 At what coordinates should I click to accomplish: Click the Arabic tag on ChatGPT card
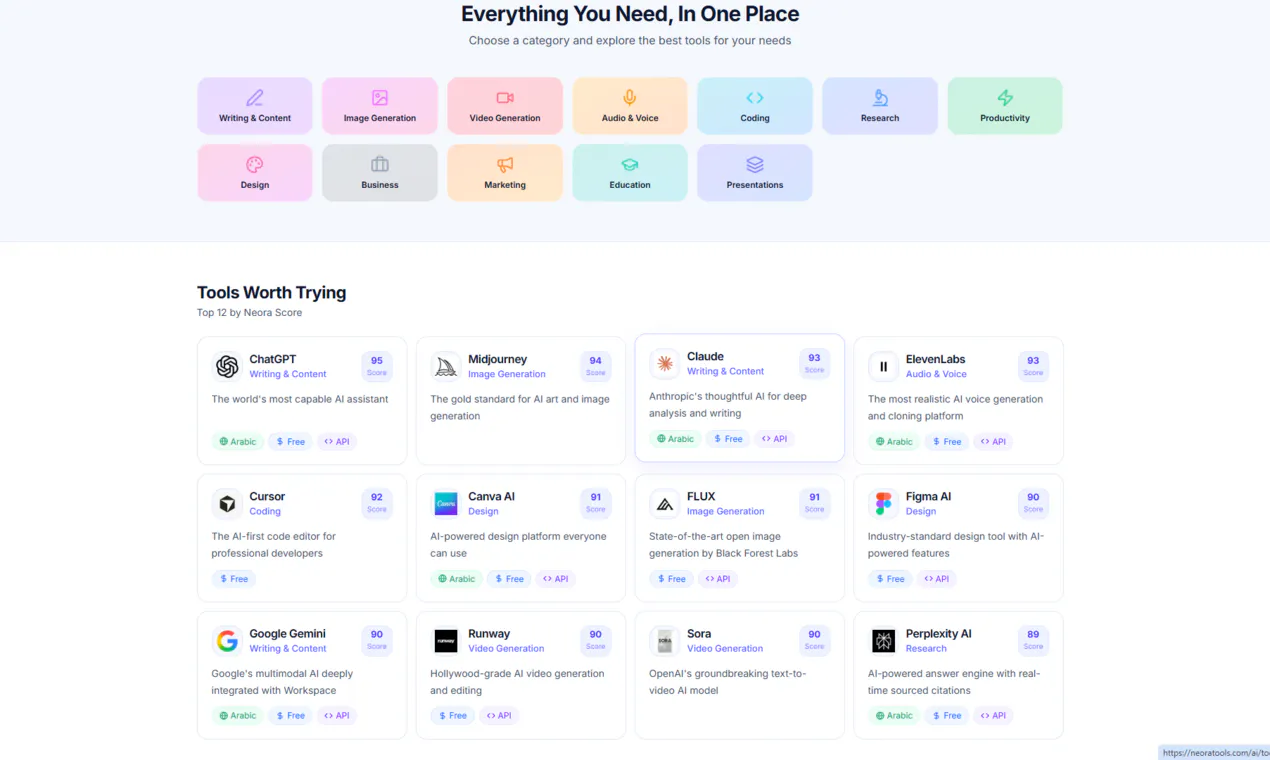(x=238, y=441)
